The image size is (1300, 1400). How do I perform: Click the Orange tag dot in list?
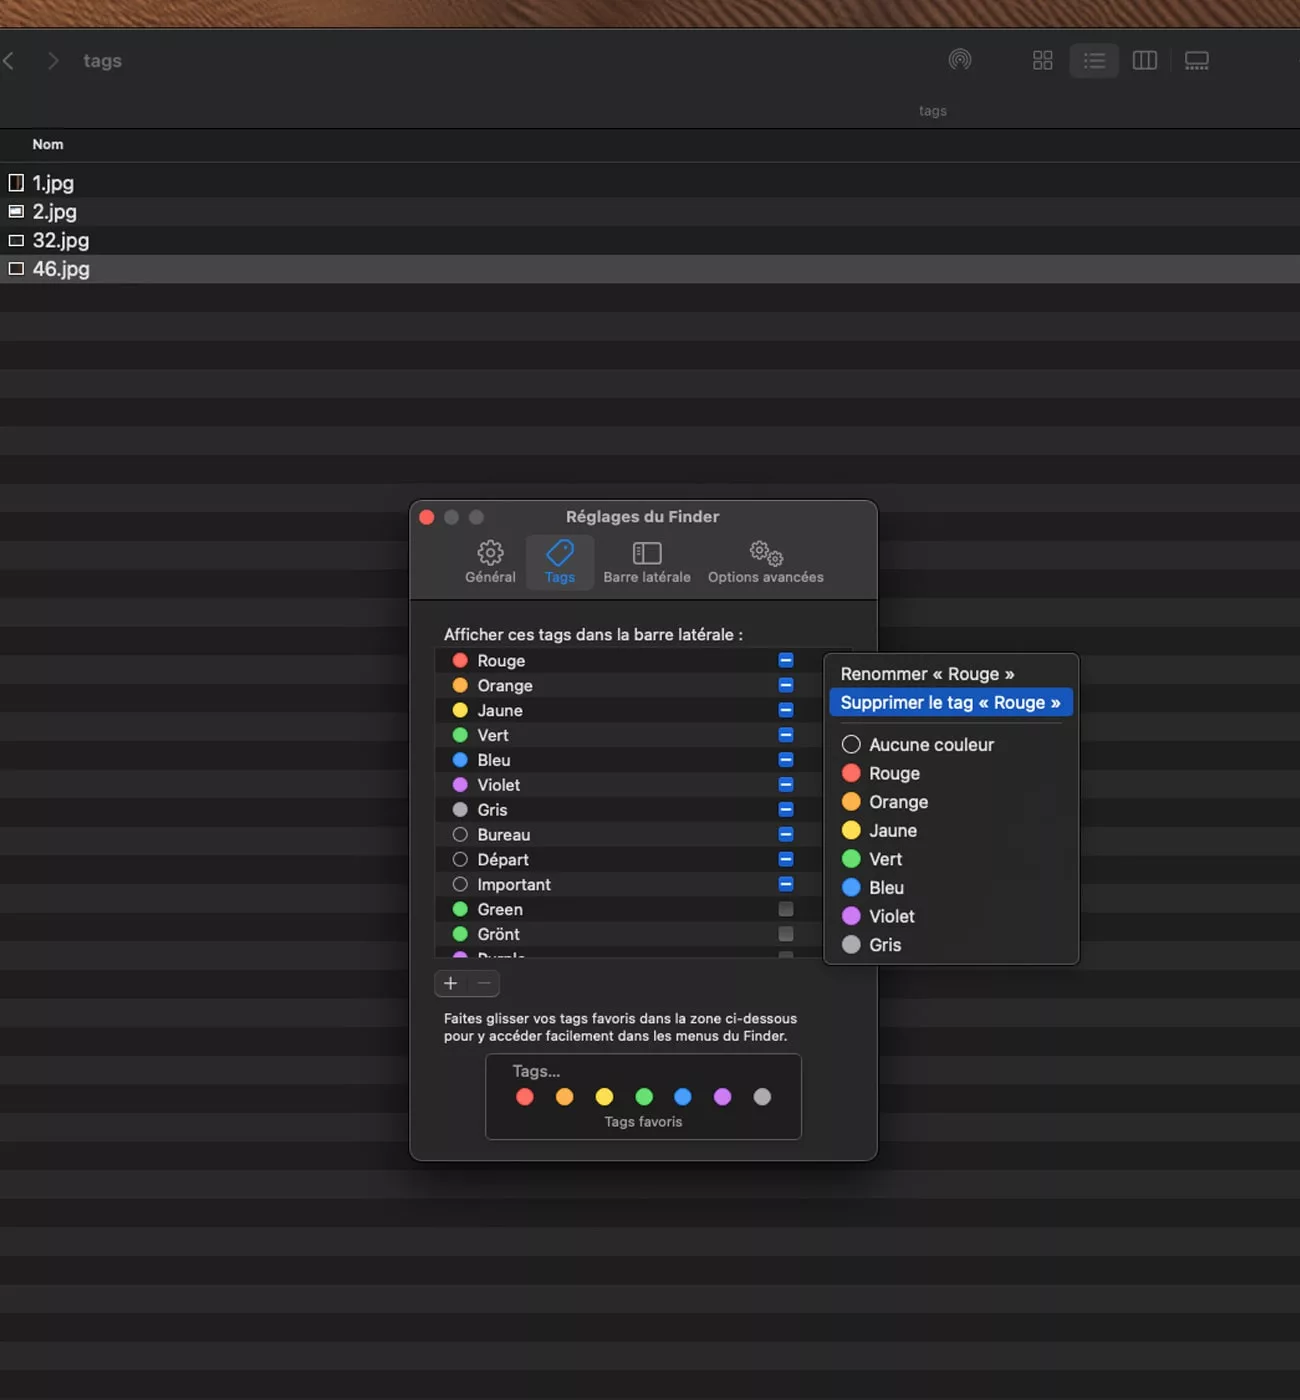click(x=460, y=685)
